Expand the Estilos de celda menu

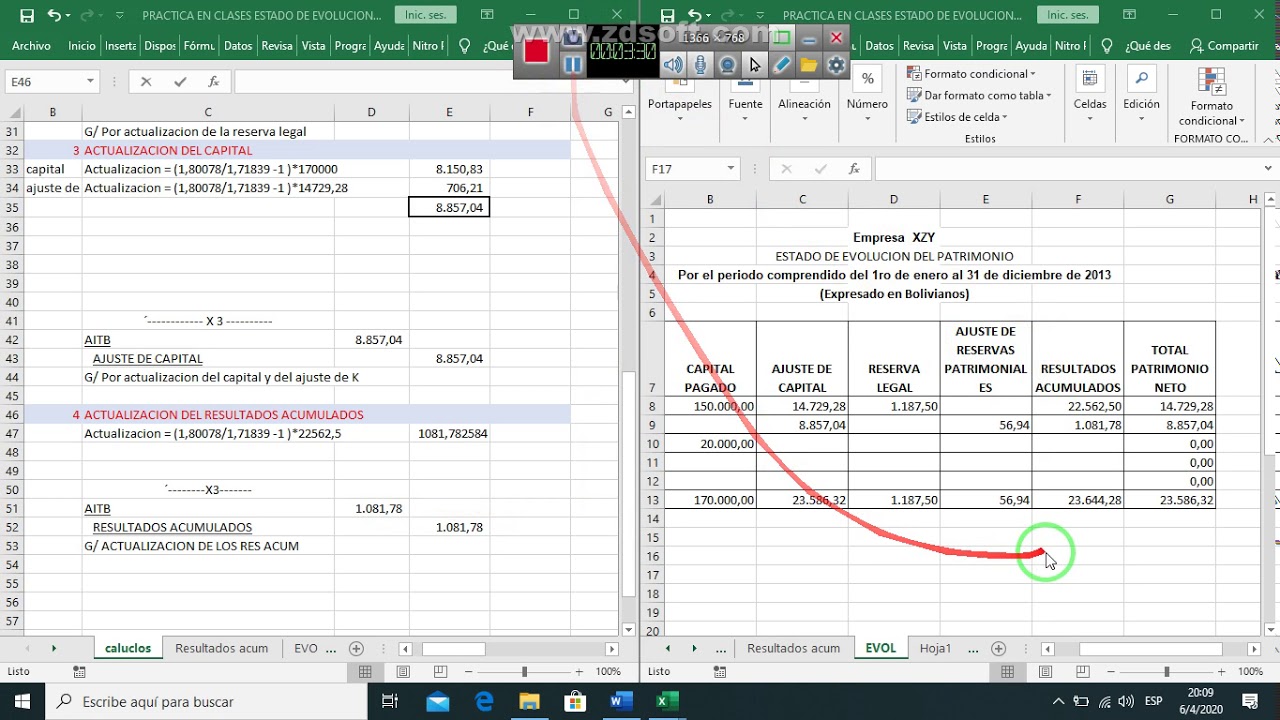pyautogui.click(x=957, y=117)
